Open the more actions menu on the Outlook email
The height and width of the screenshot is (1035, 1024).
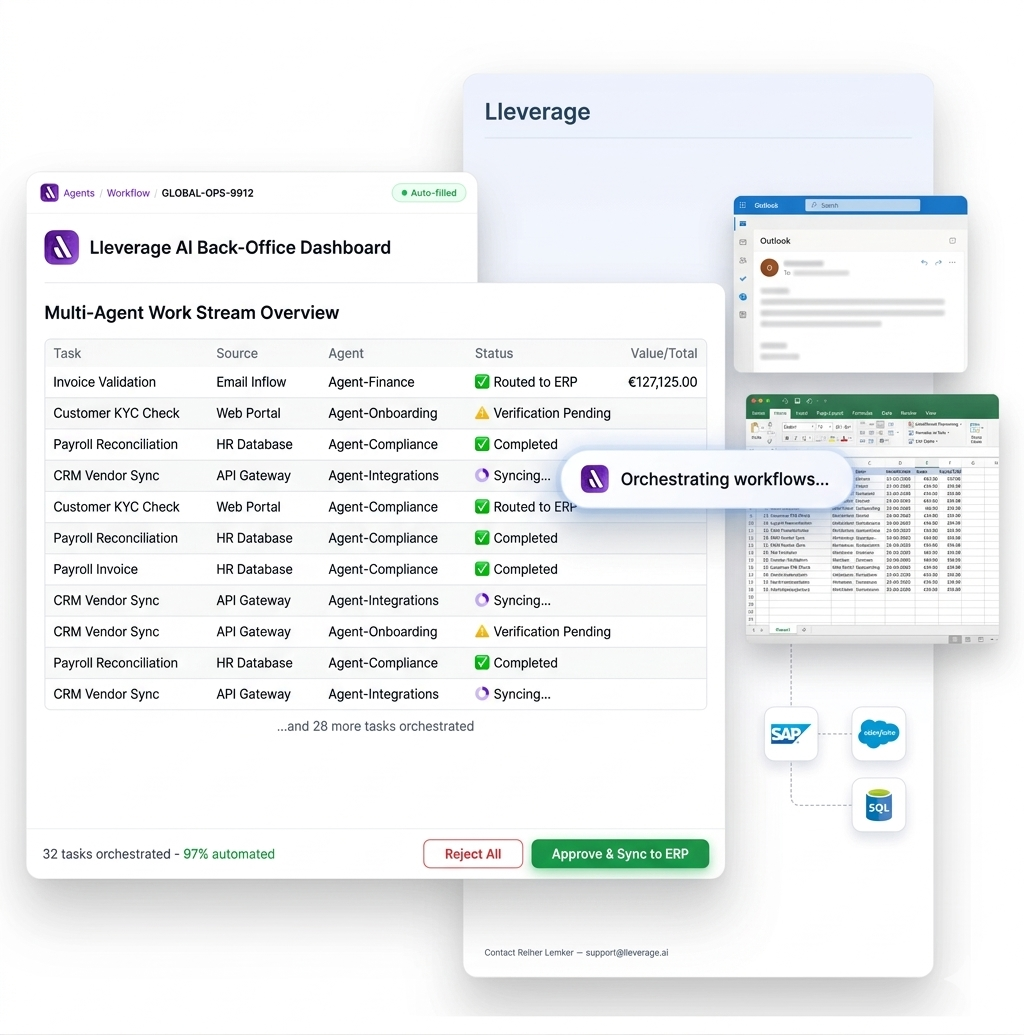click(x=952, y=262)
